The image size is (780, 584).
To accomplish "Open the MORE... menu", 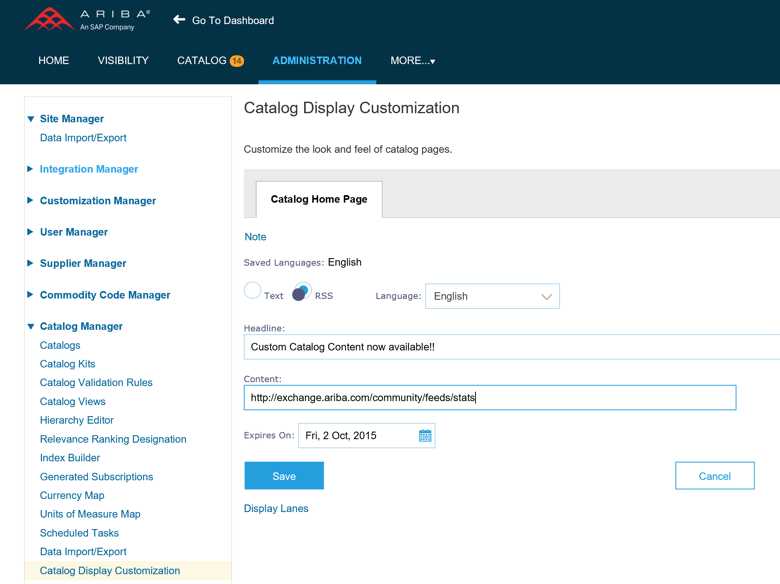I will [412, 61].
